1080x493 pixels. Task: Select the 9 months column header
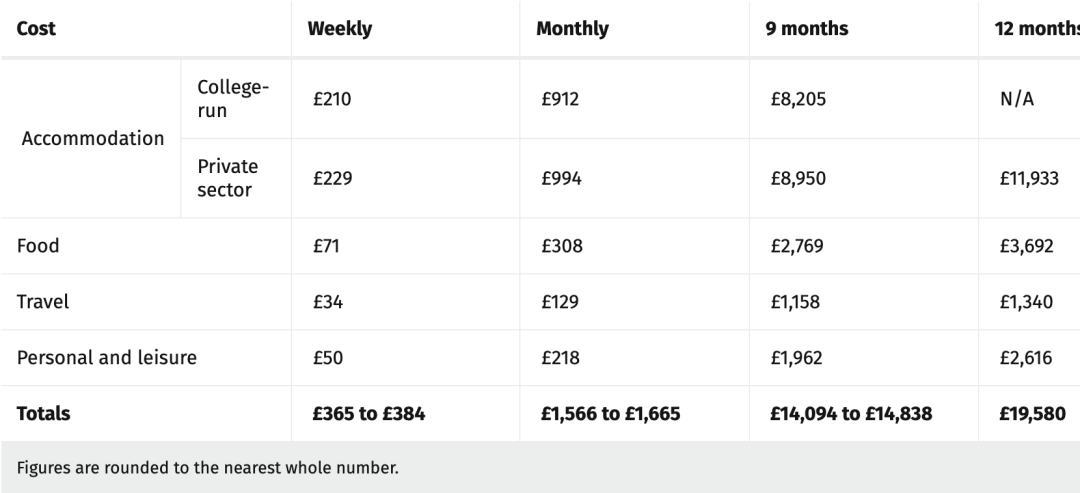[x=807, y=29]
